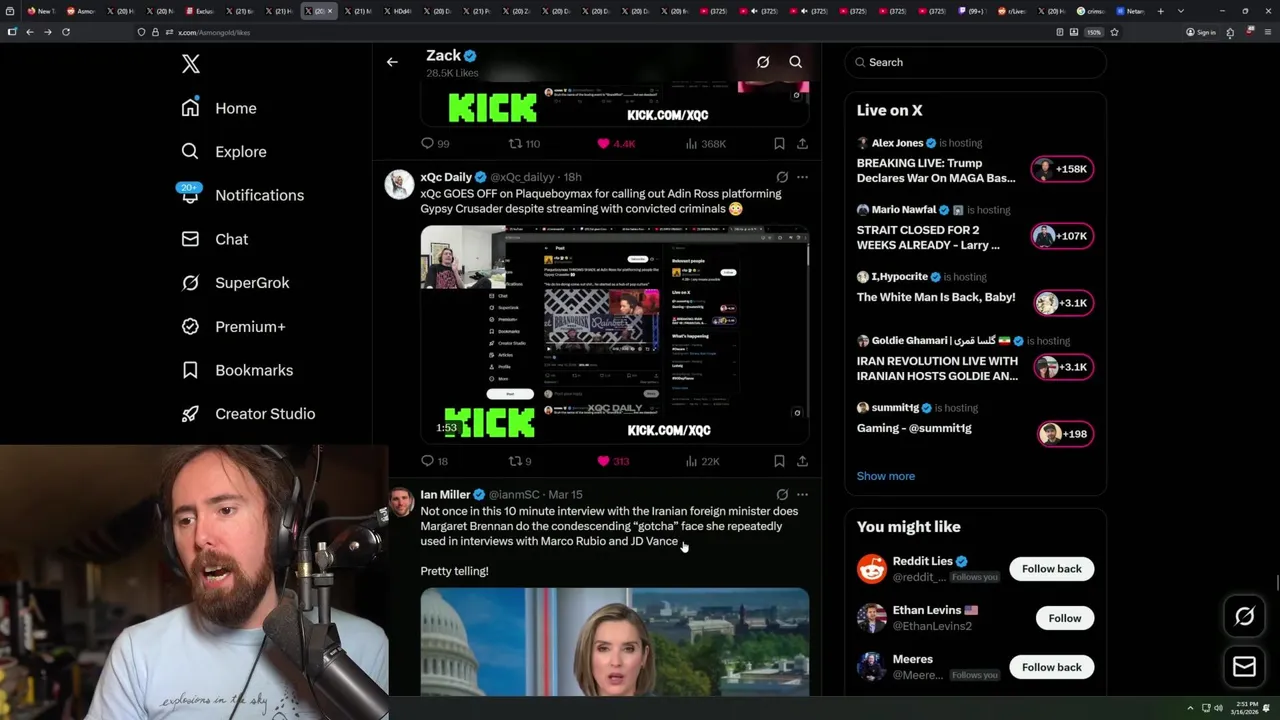
Task: Open floating Grok button
Action: [1245, 617]
